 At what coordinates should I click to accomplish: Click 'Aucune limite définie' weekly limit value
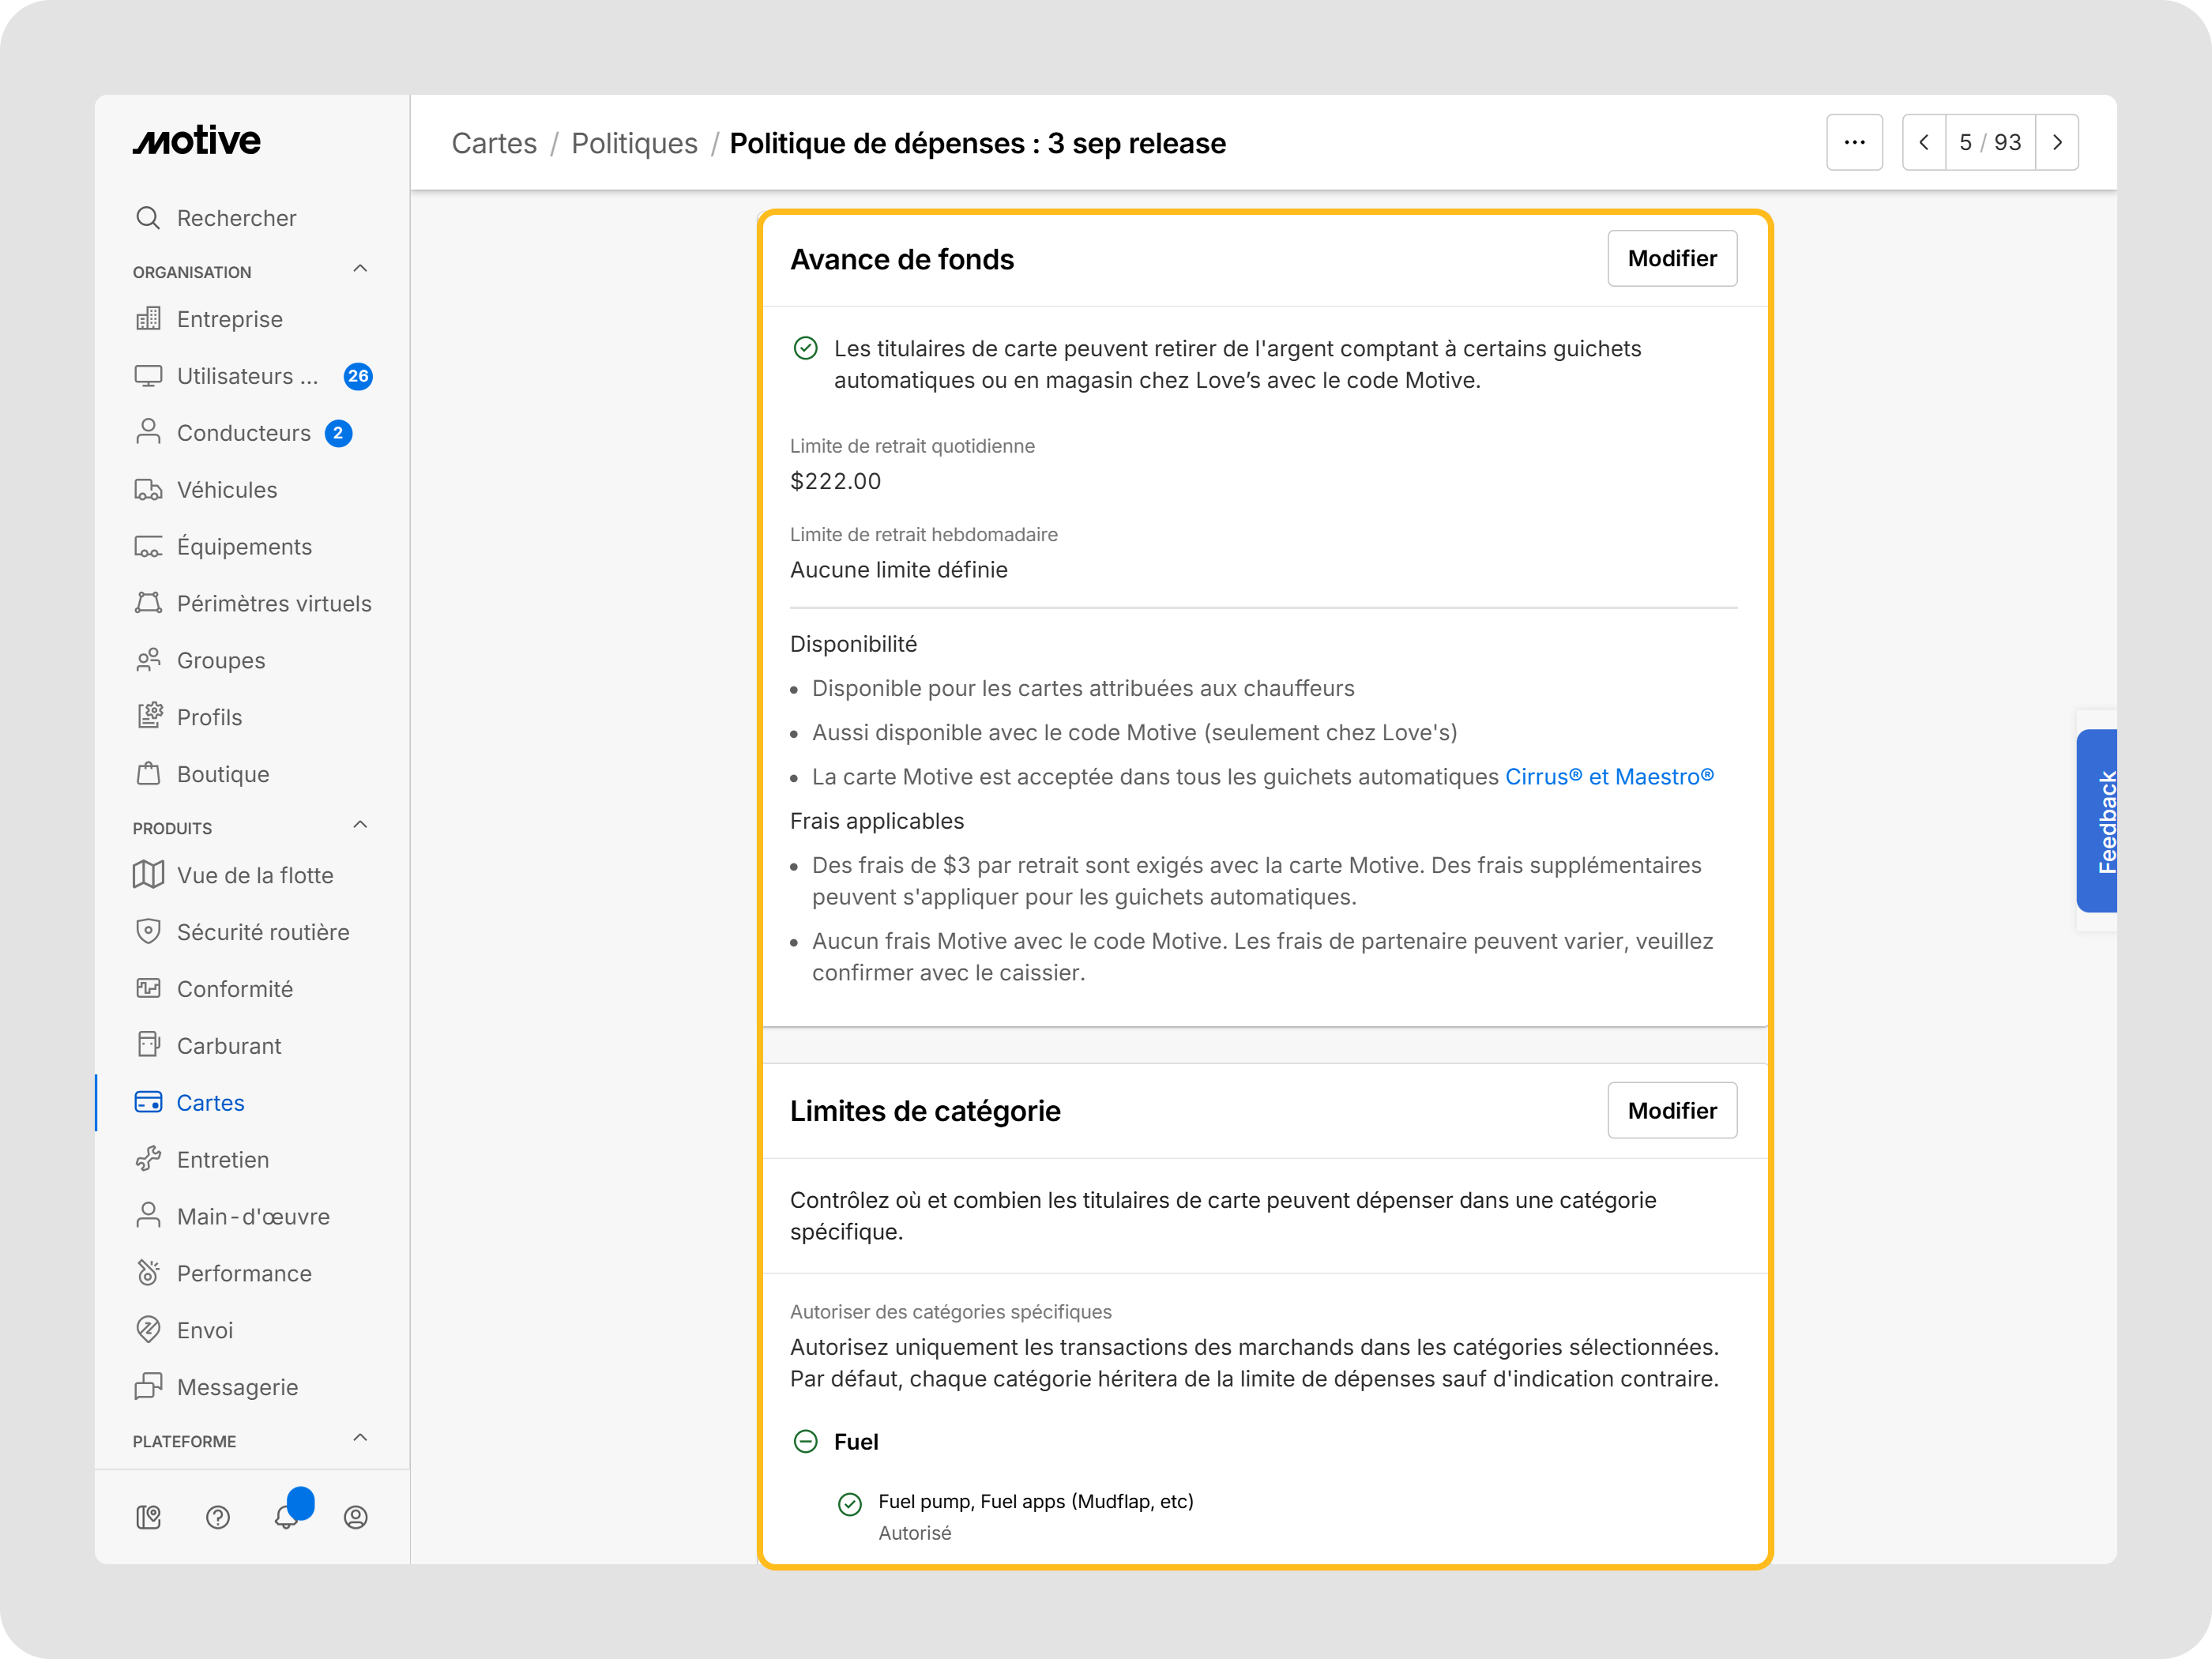pyautogui.click(x=898, y=570)
